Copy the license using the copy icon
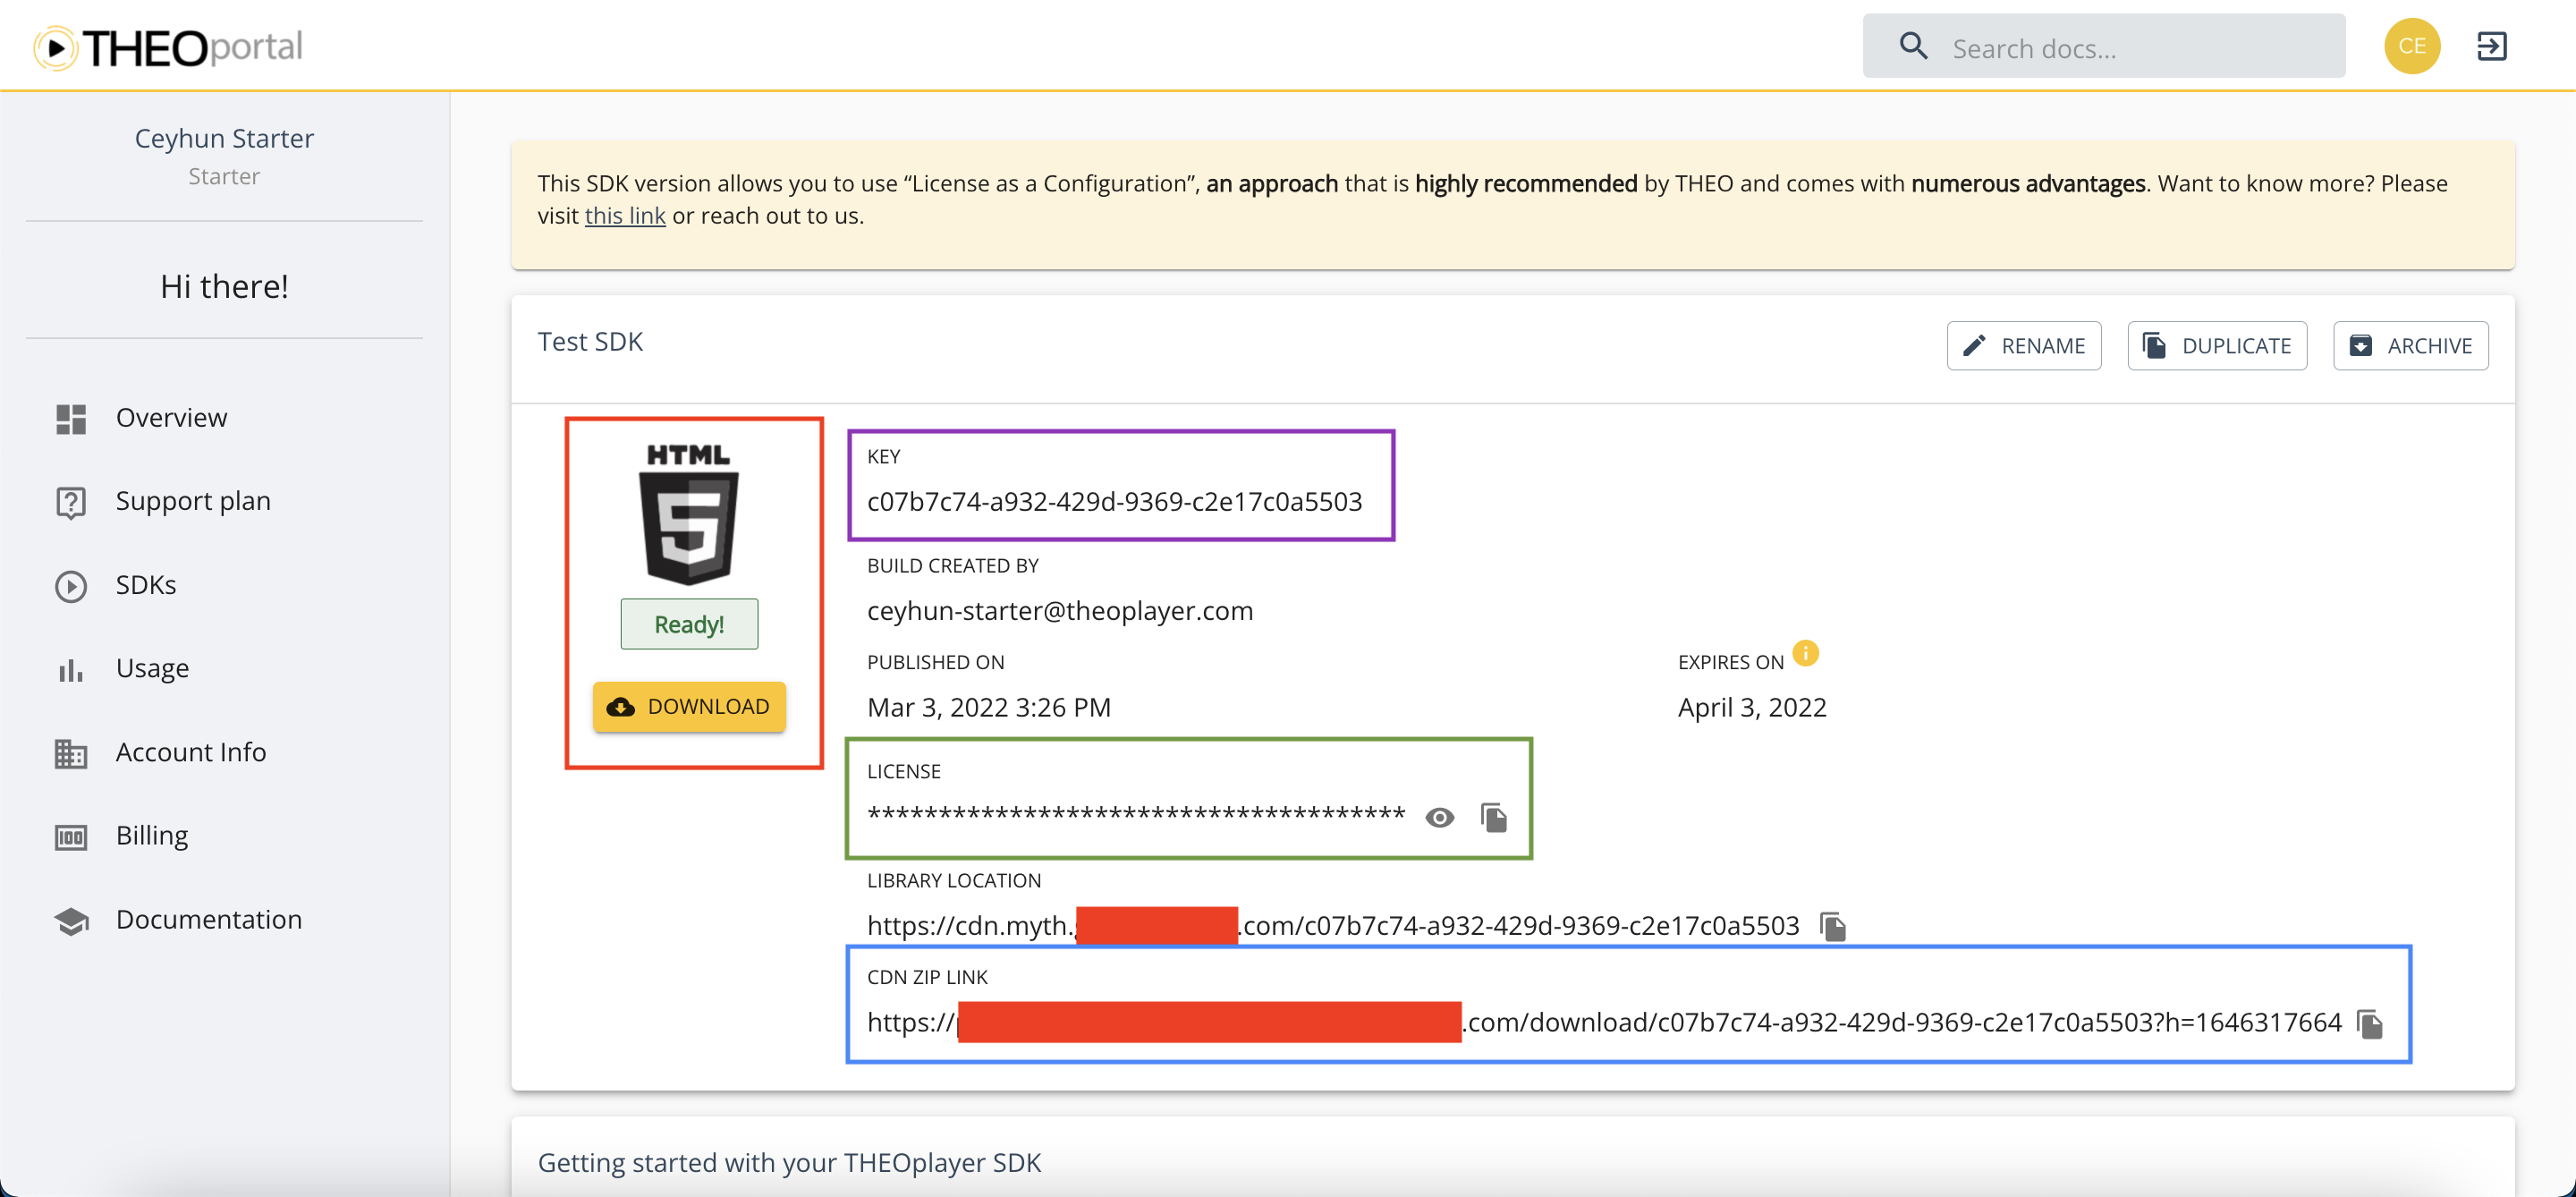The image size is (2576, 1197). [x=1494, y=816]
